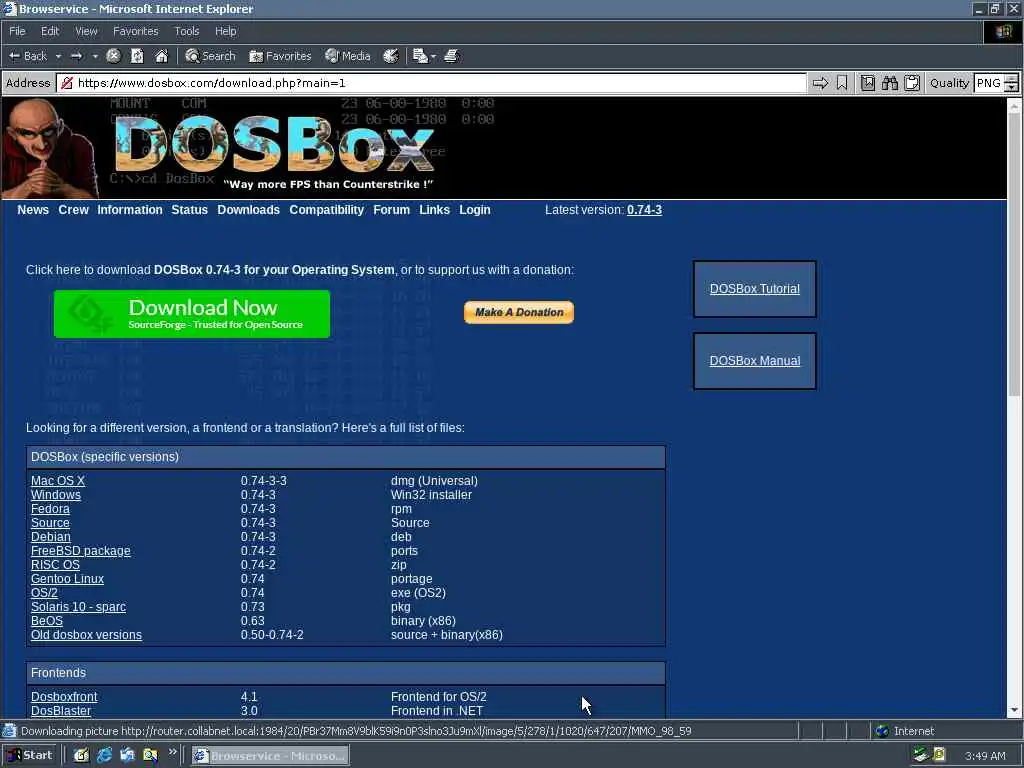The width and height of the screenshot is (1024, 768).
Task: Click the Mail toolbar icon
Action: point(420,56)
